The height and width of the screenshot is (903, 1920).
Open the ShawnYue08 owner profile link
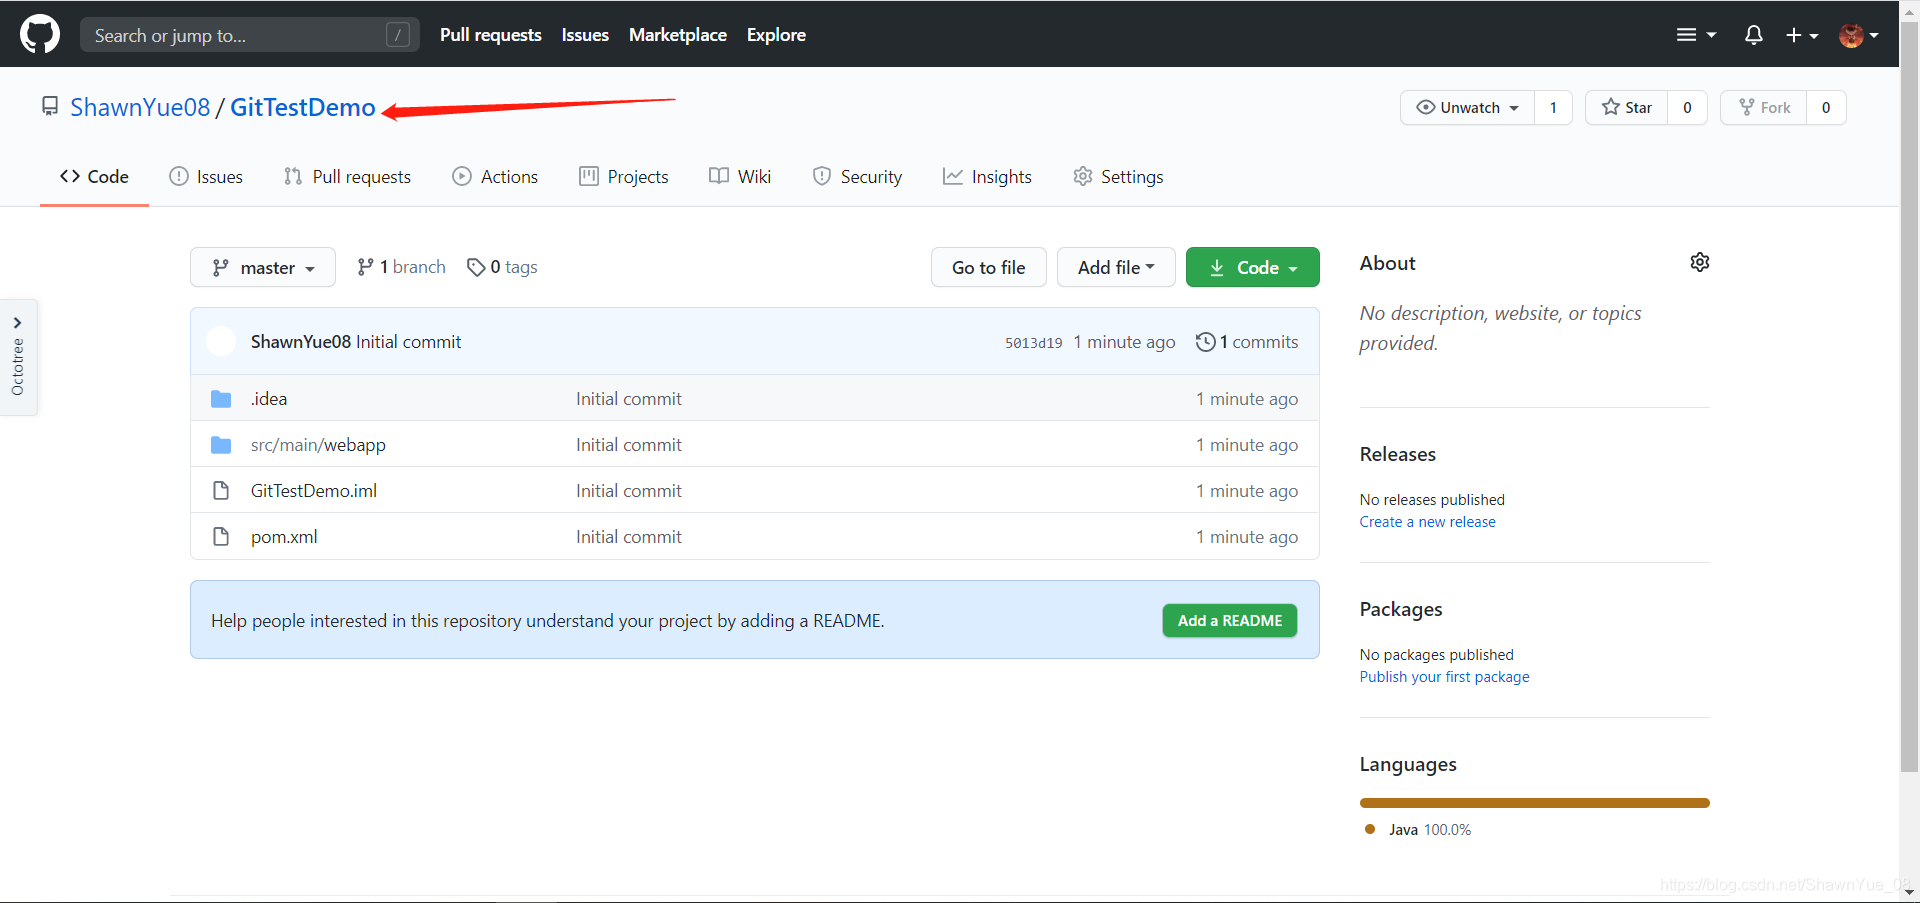(140, 107)
